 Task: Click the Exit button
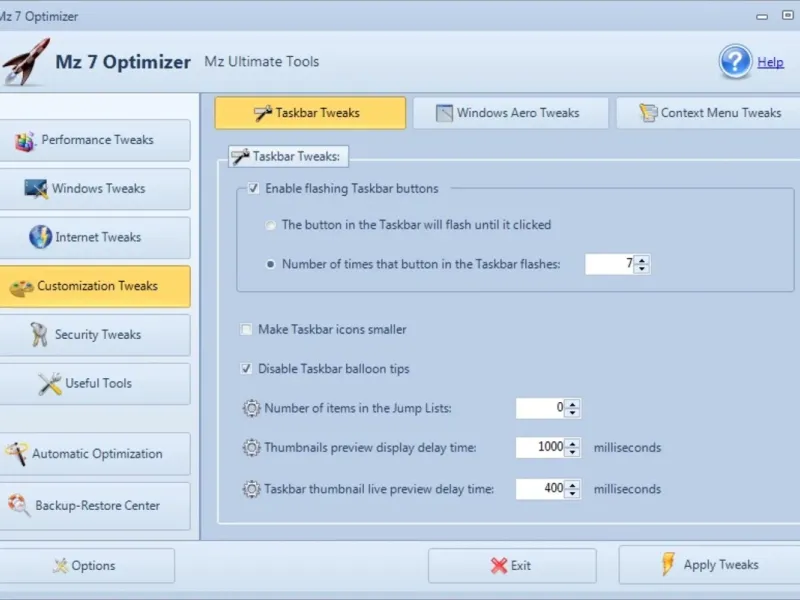point(512,565)
